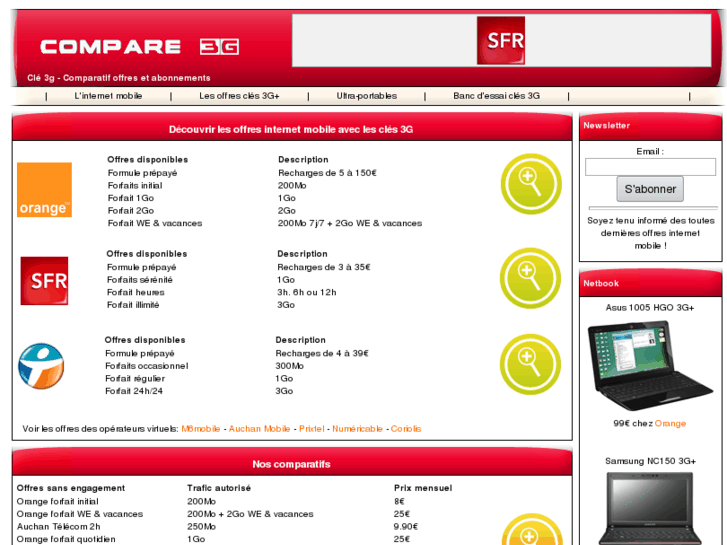The height and width of the screenshot is (545, 727).
Task: Click the SFR operator logo in offers list
Action: click(x=44, y=281)
